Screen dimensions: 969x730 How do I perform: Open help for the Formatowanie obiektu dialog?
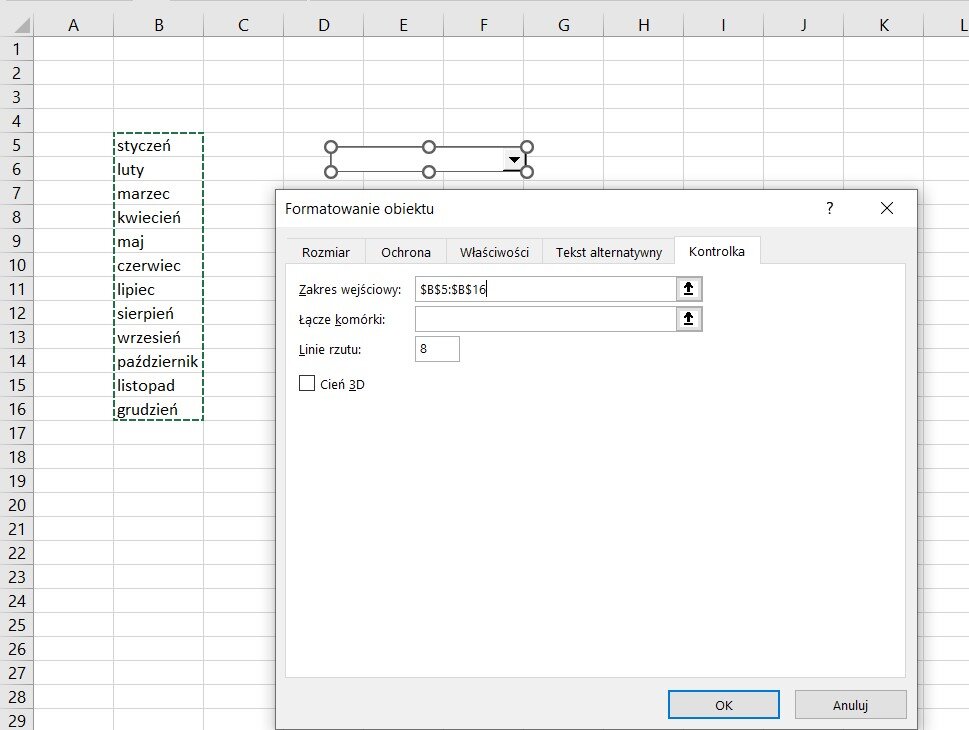point(829,208)
